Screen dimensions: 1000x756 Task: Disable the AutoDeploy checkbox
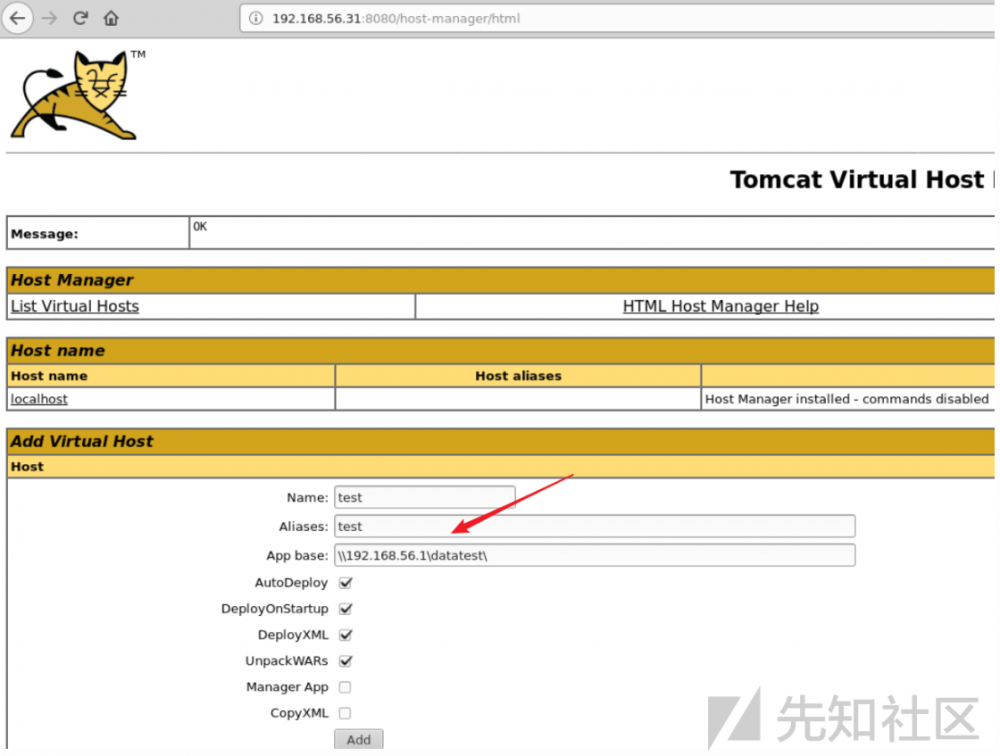(345, 583)
